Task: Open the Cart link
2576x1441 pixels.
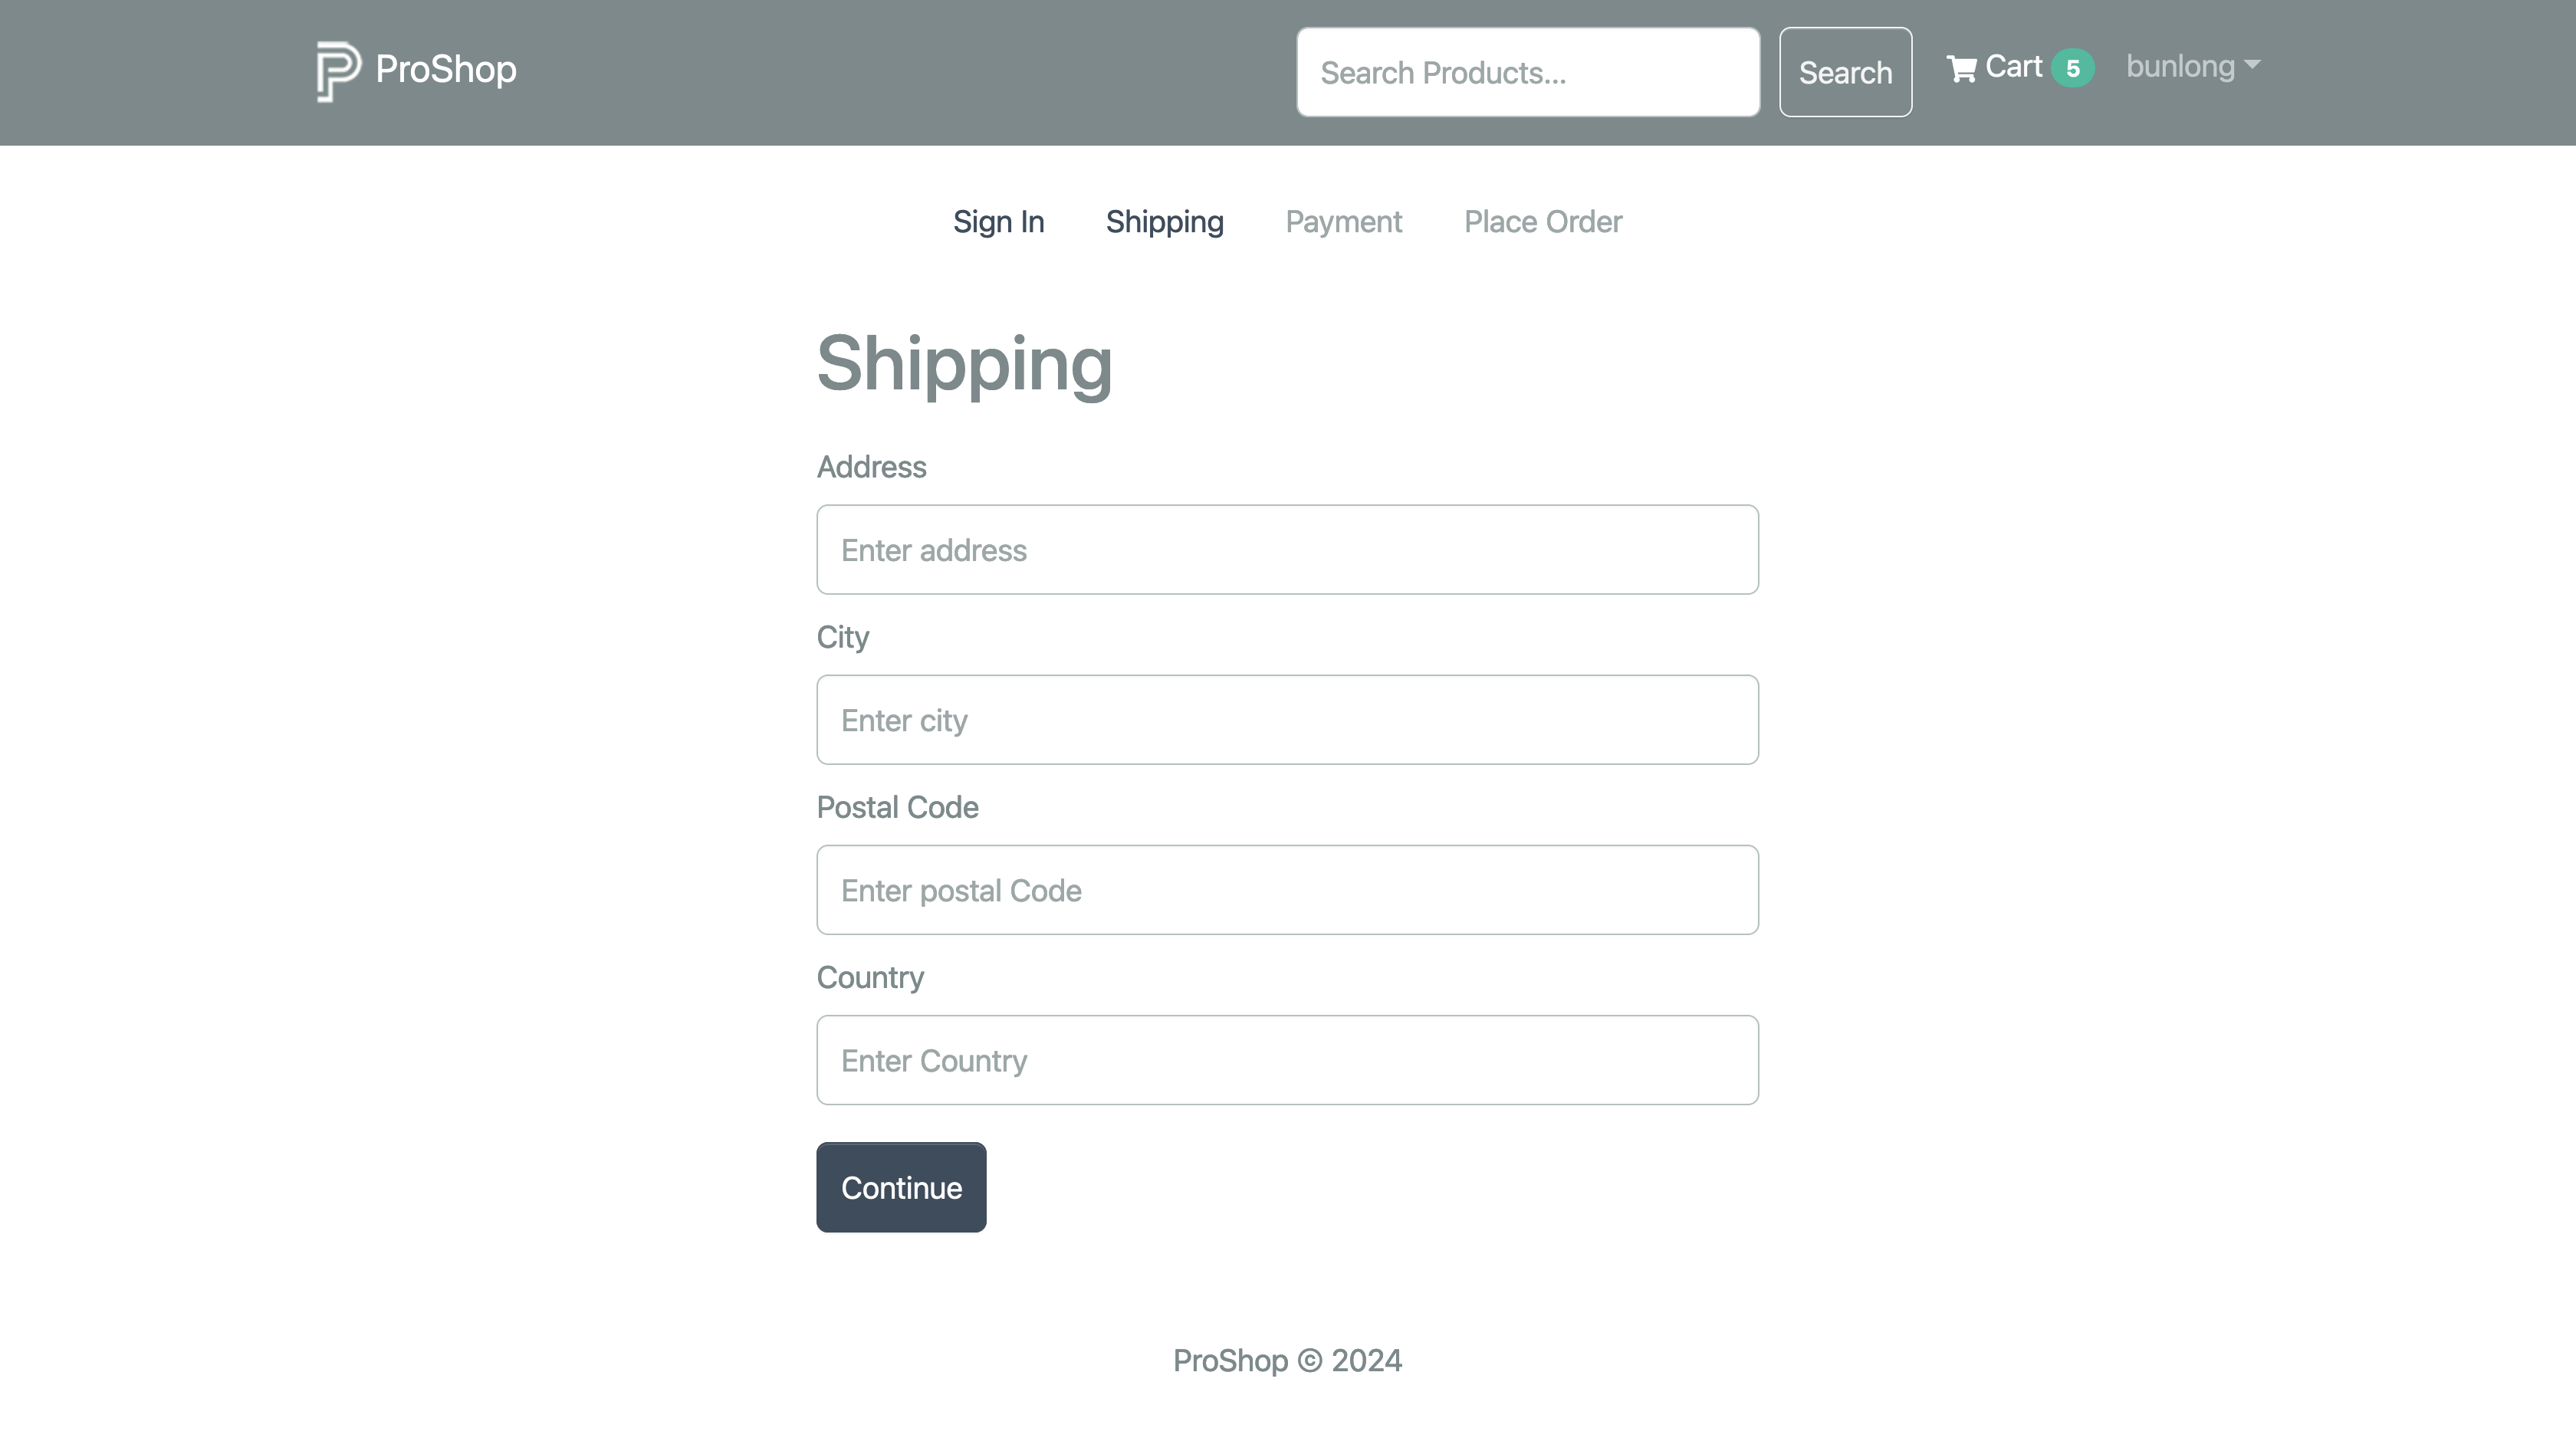Action: [x=2013, y=67]
